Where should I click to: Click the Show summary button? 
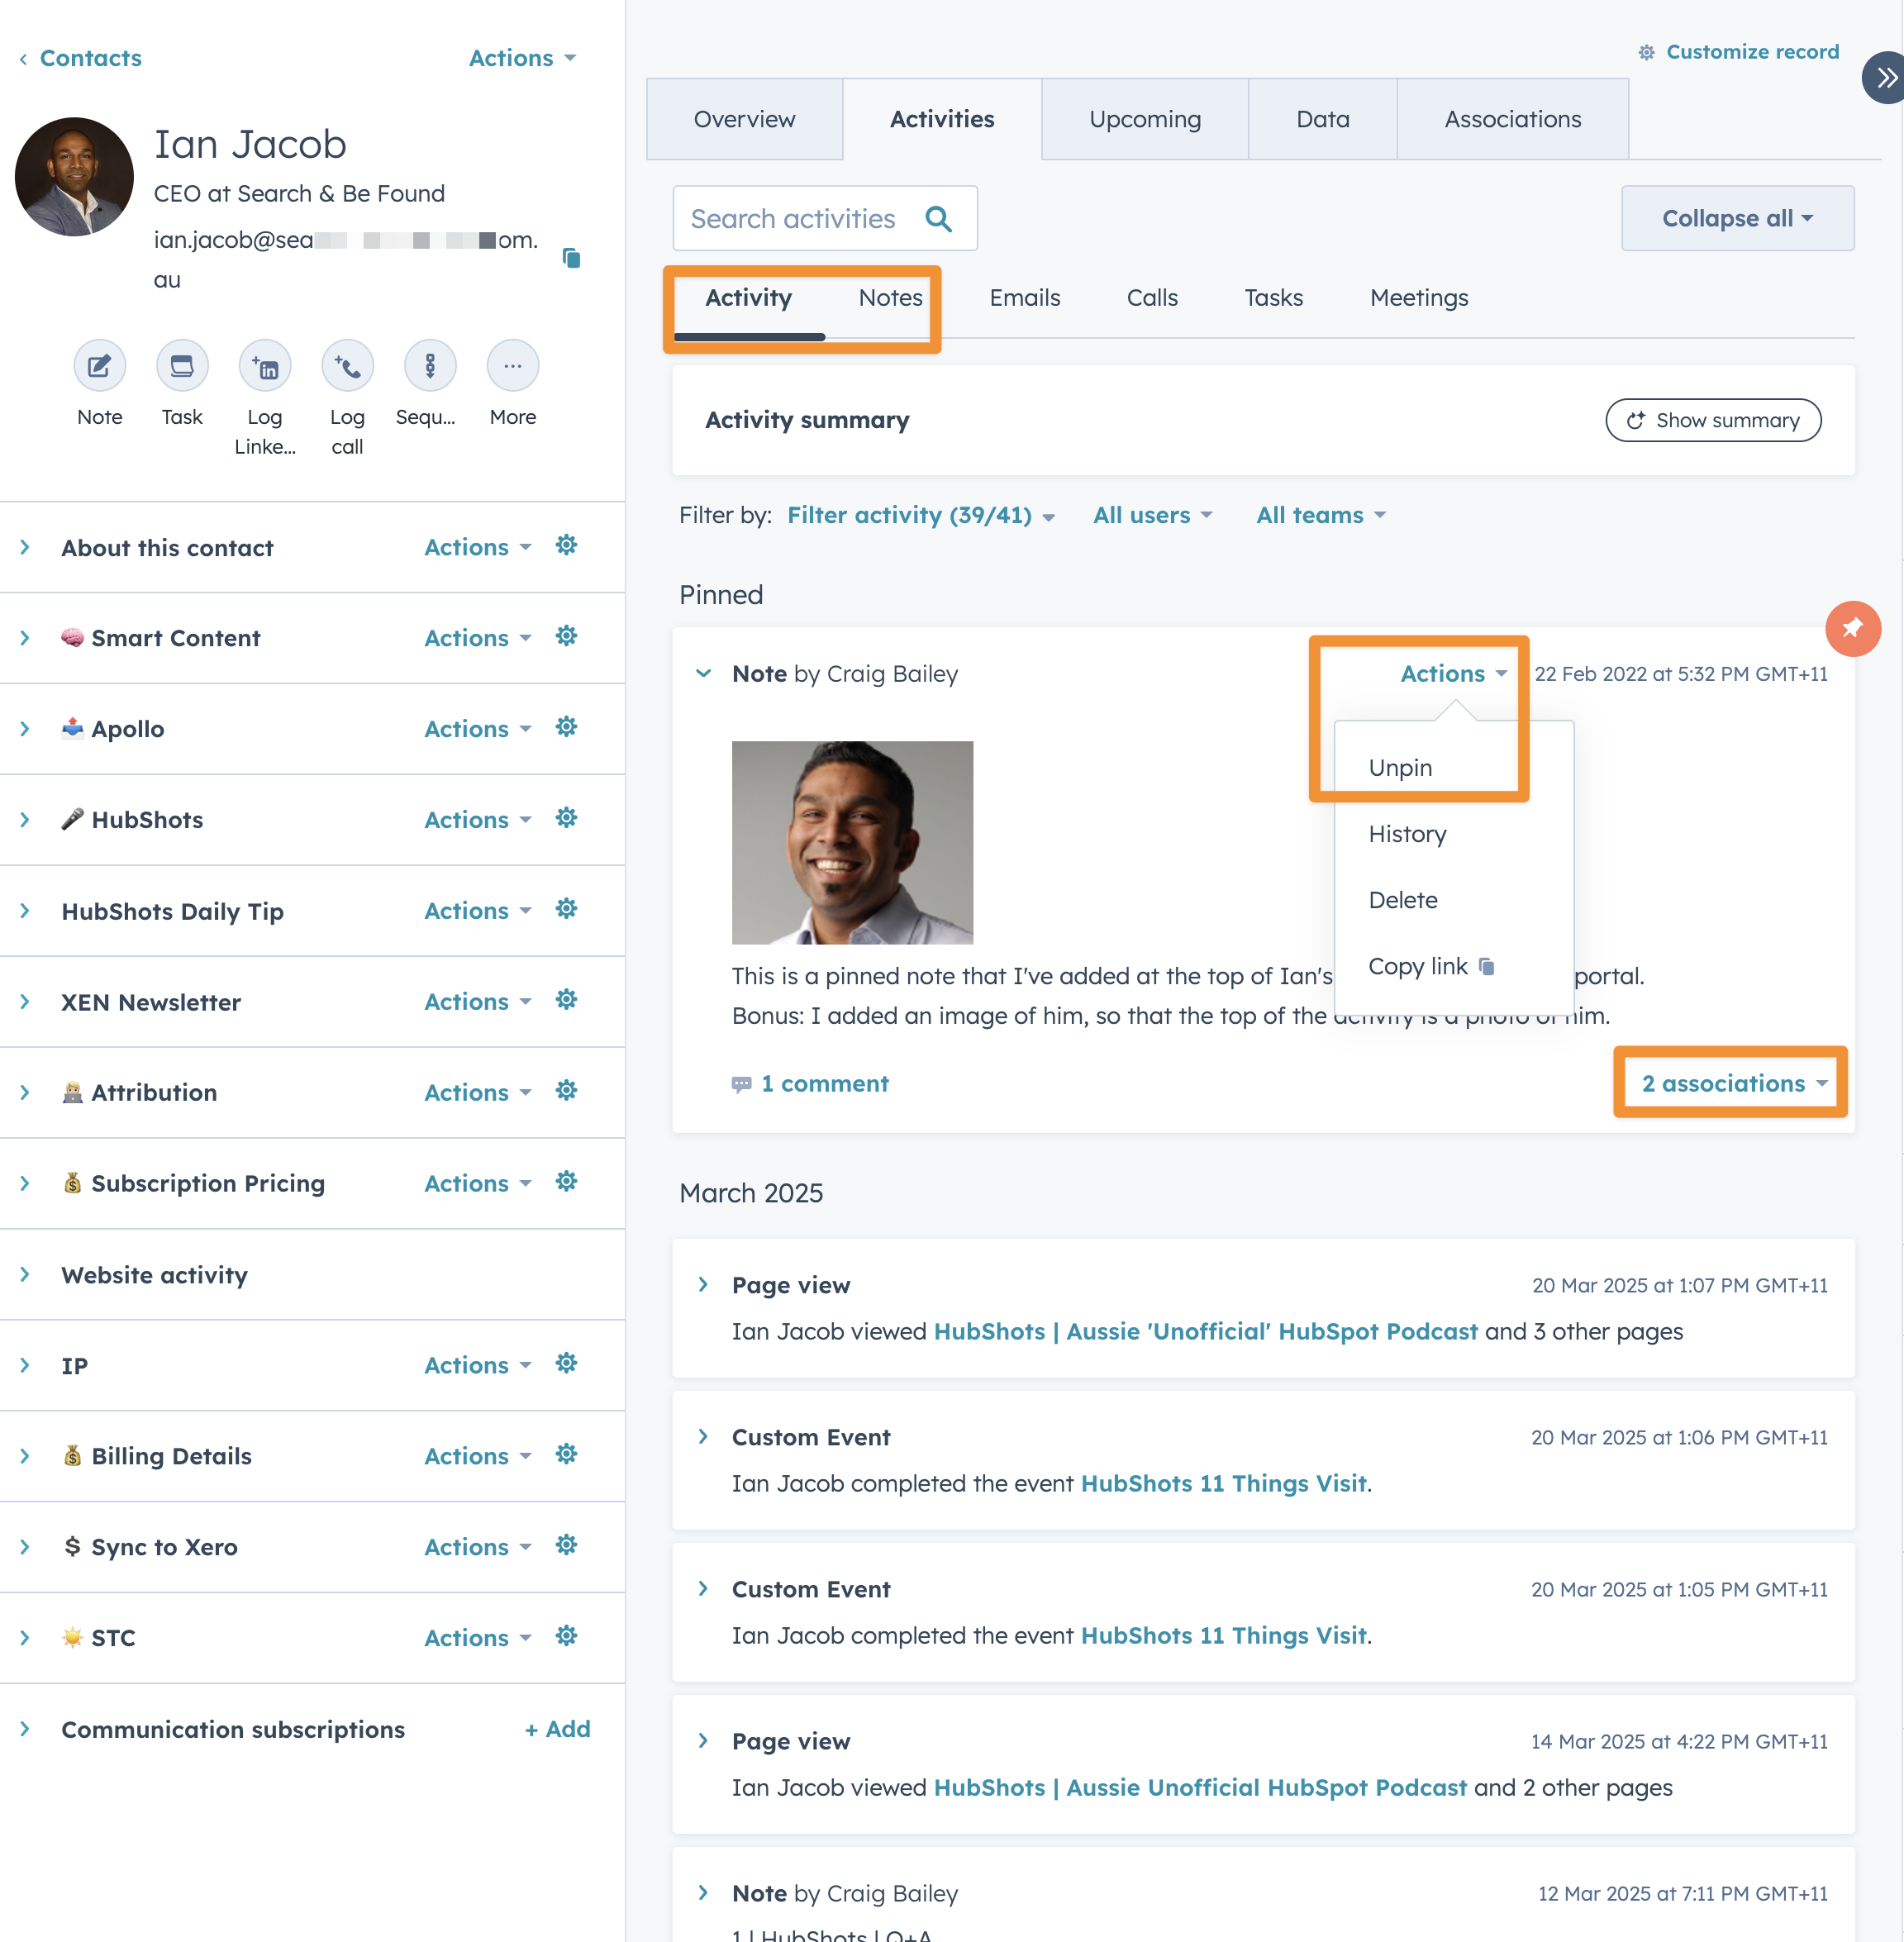click(1713, 420)
